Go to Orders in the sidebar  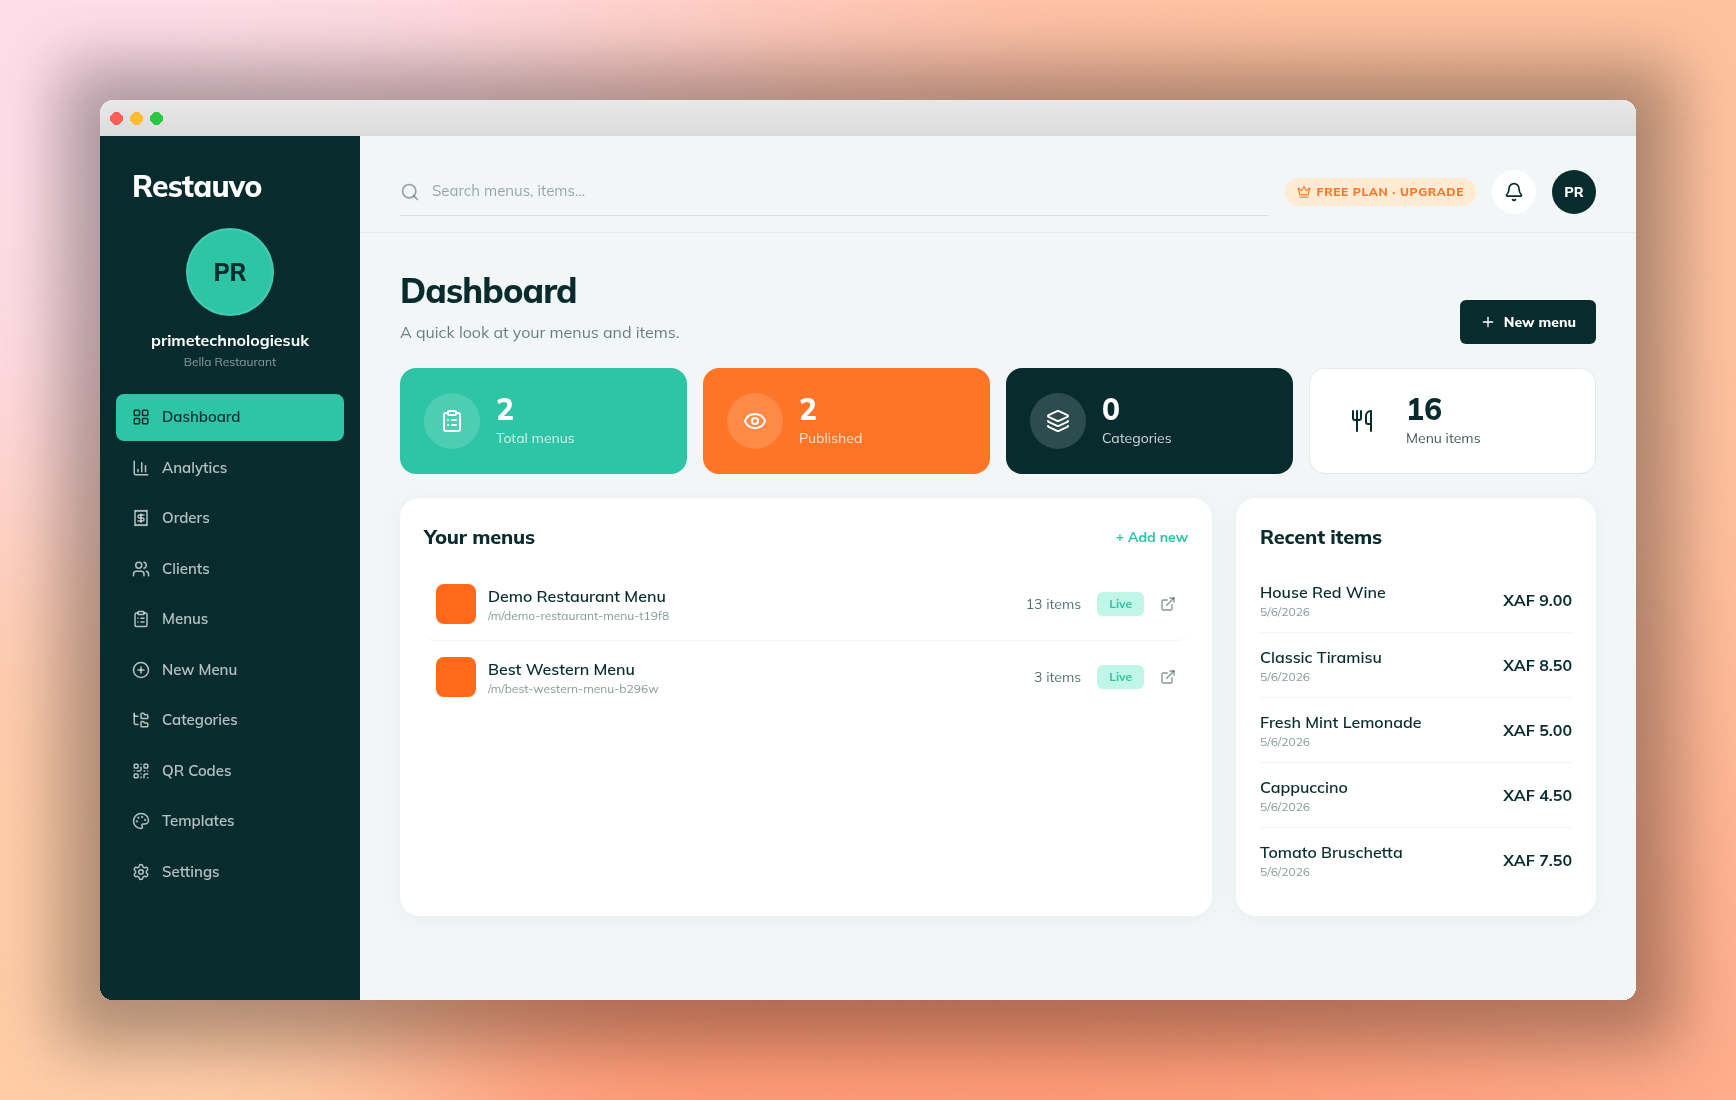(230, 518)
